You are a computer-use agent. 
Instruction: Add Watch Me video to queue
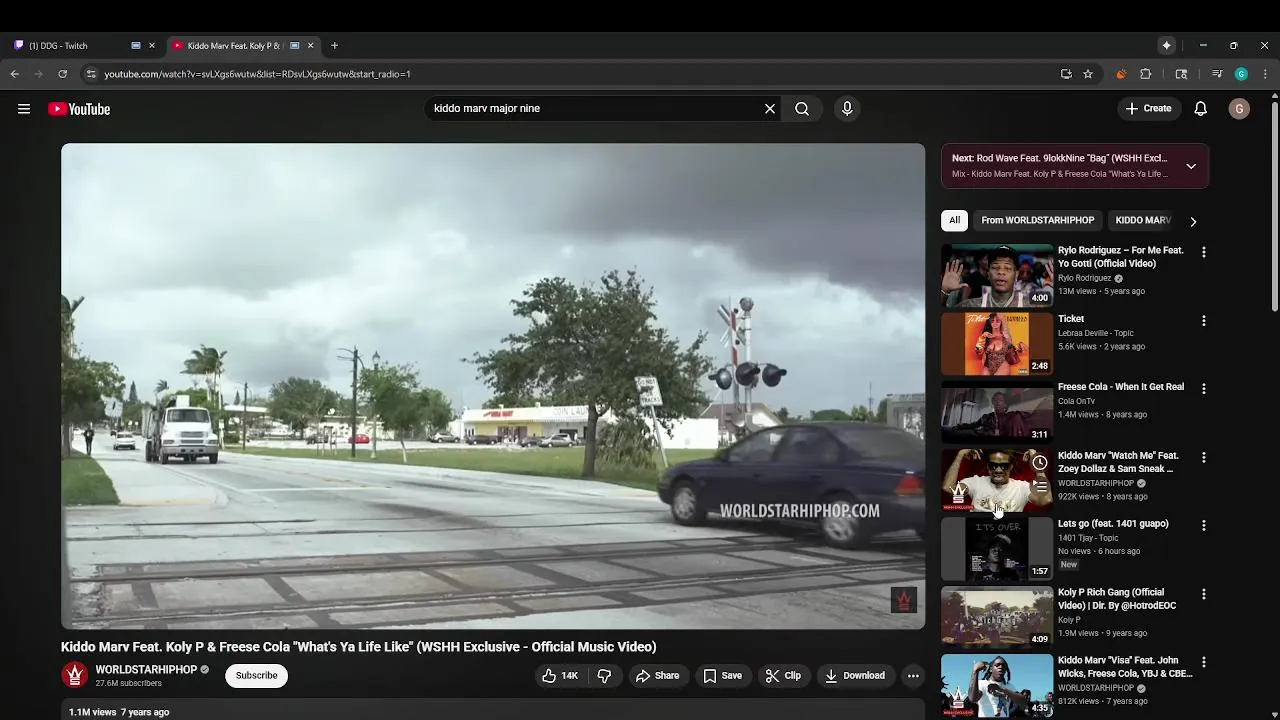coord(1040,486)
